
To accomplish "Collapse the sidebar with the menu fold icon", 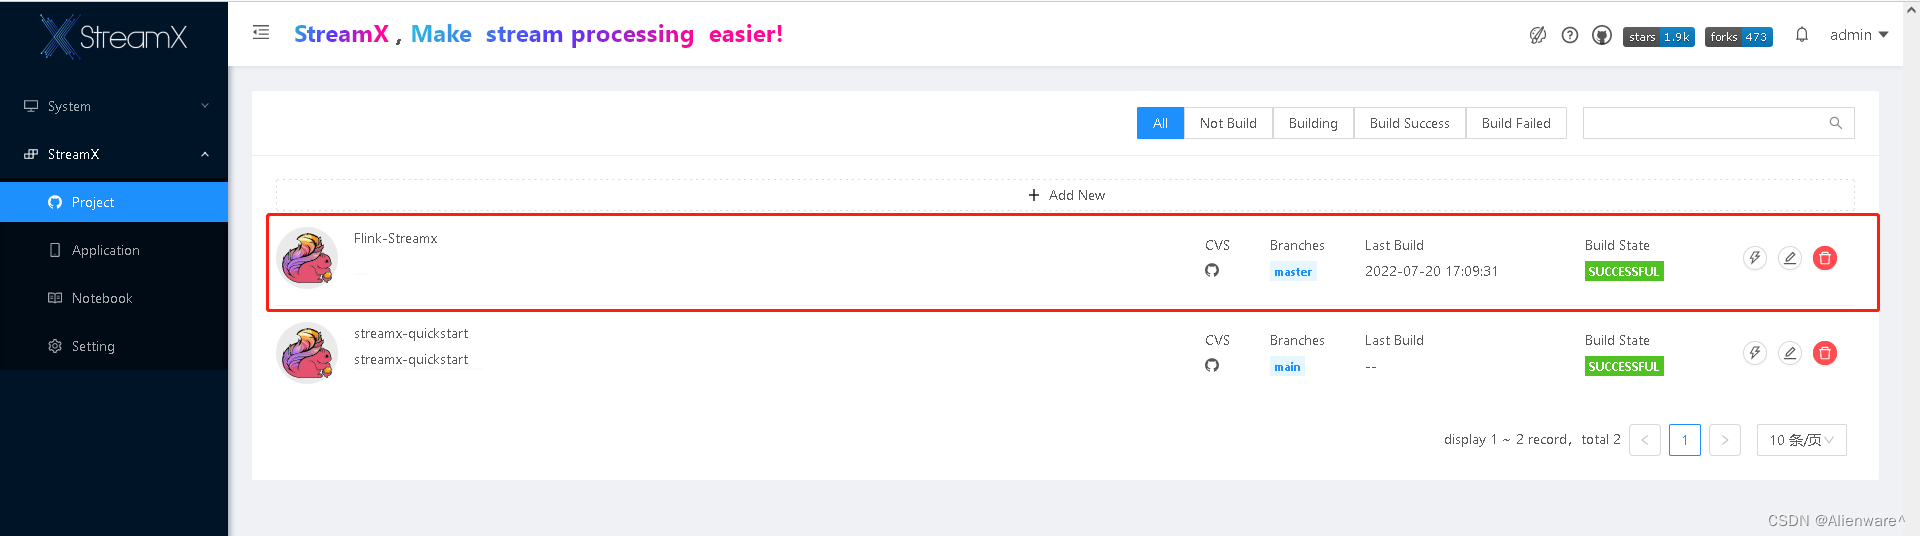I will [261, 33].
